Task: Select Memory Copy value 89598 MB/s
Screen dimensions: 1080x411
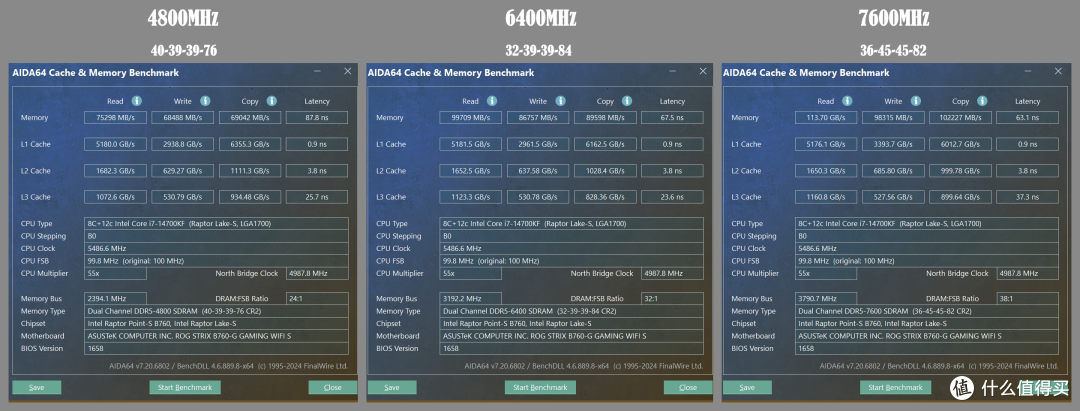Action: [x=605, y=118]
